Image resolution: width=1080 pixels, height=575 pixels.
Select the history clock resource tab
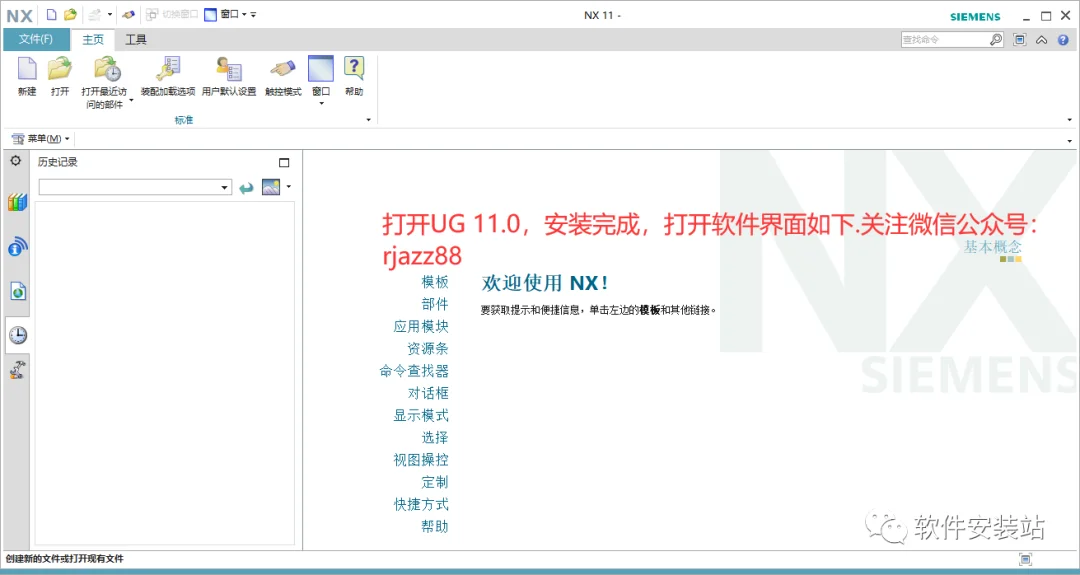pyautogui.click(x=18, y=335)
